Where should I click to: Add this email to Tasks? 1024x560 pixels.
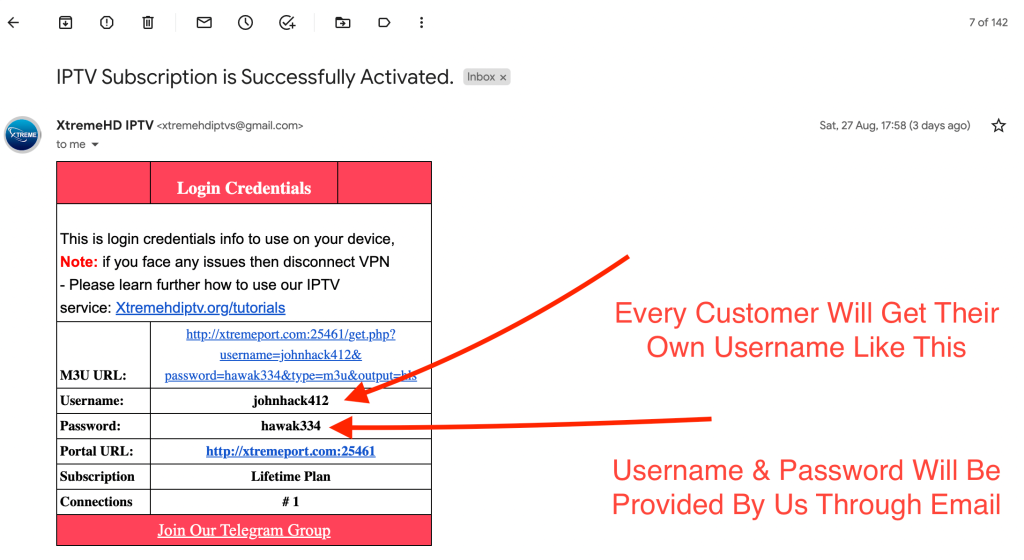coord(287,23)
